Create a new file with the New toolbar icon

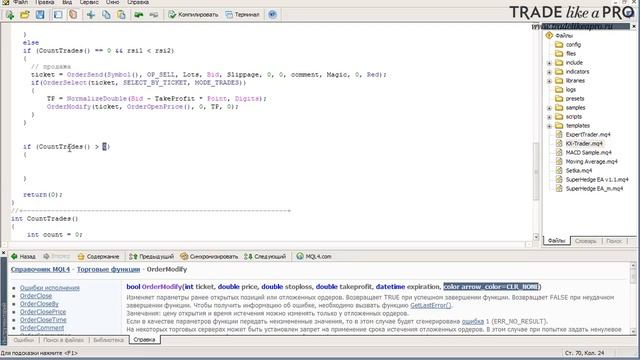pos(10,15)
